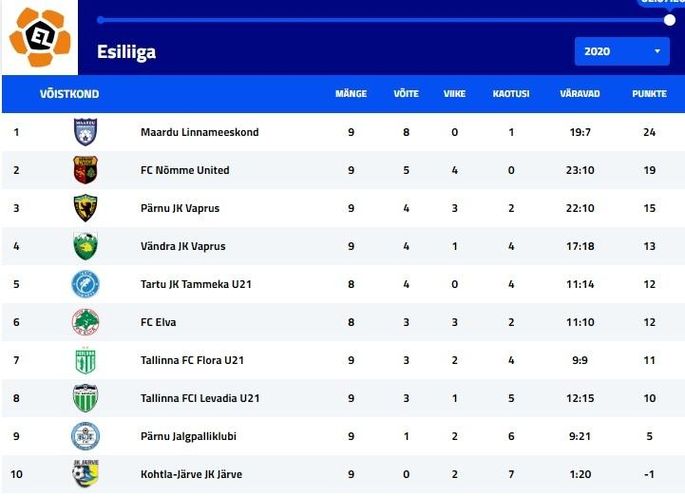Click the FC Nõmme United crest
The image size is (685, 497).
[x=85, y=169]
